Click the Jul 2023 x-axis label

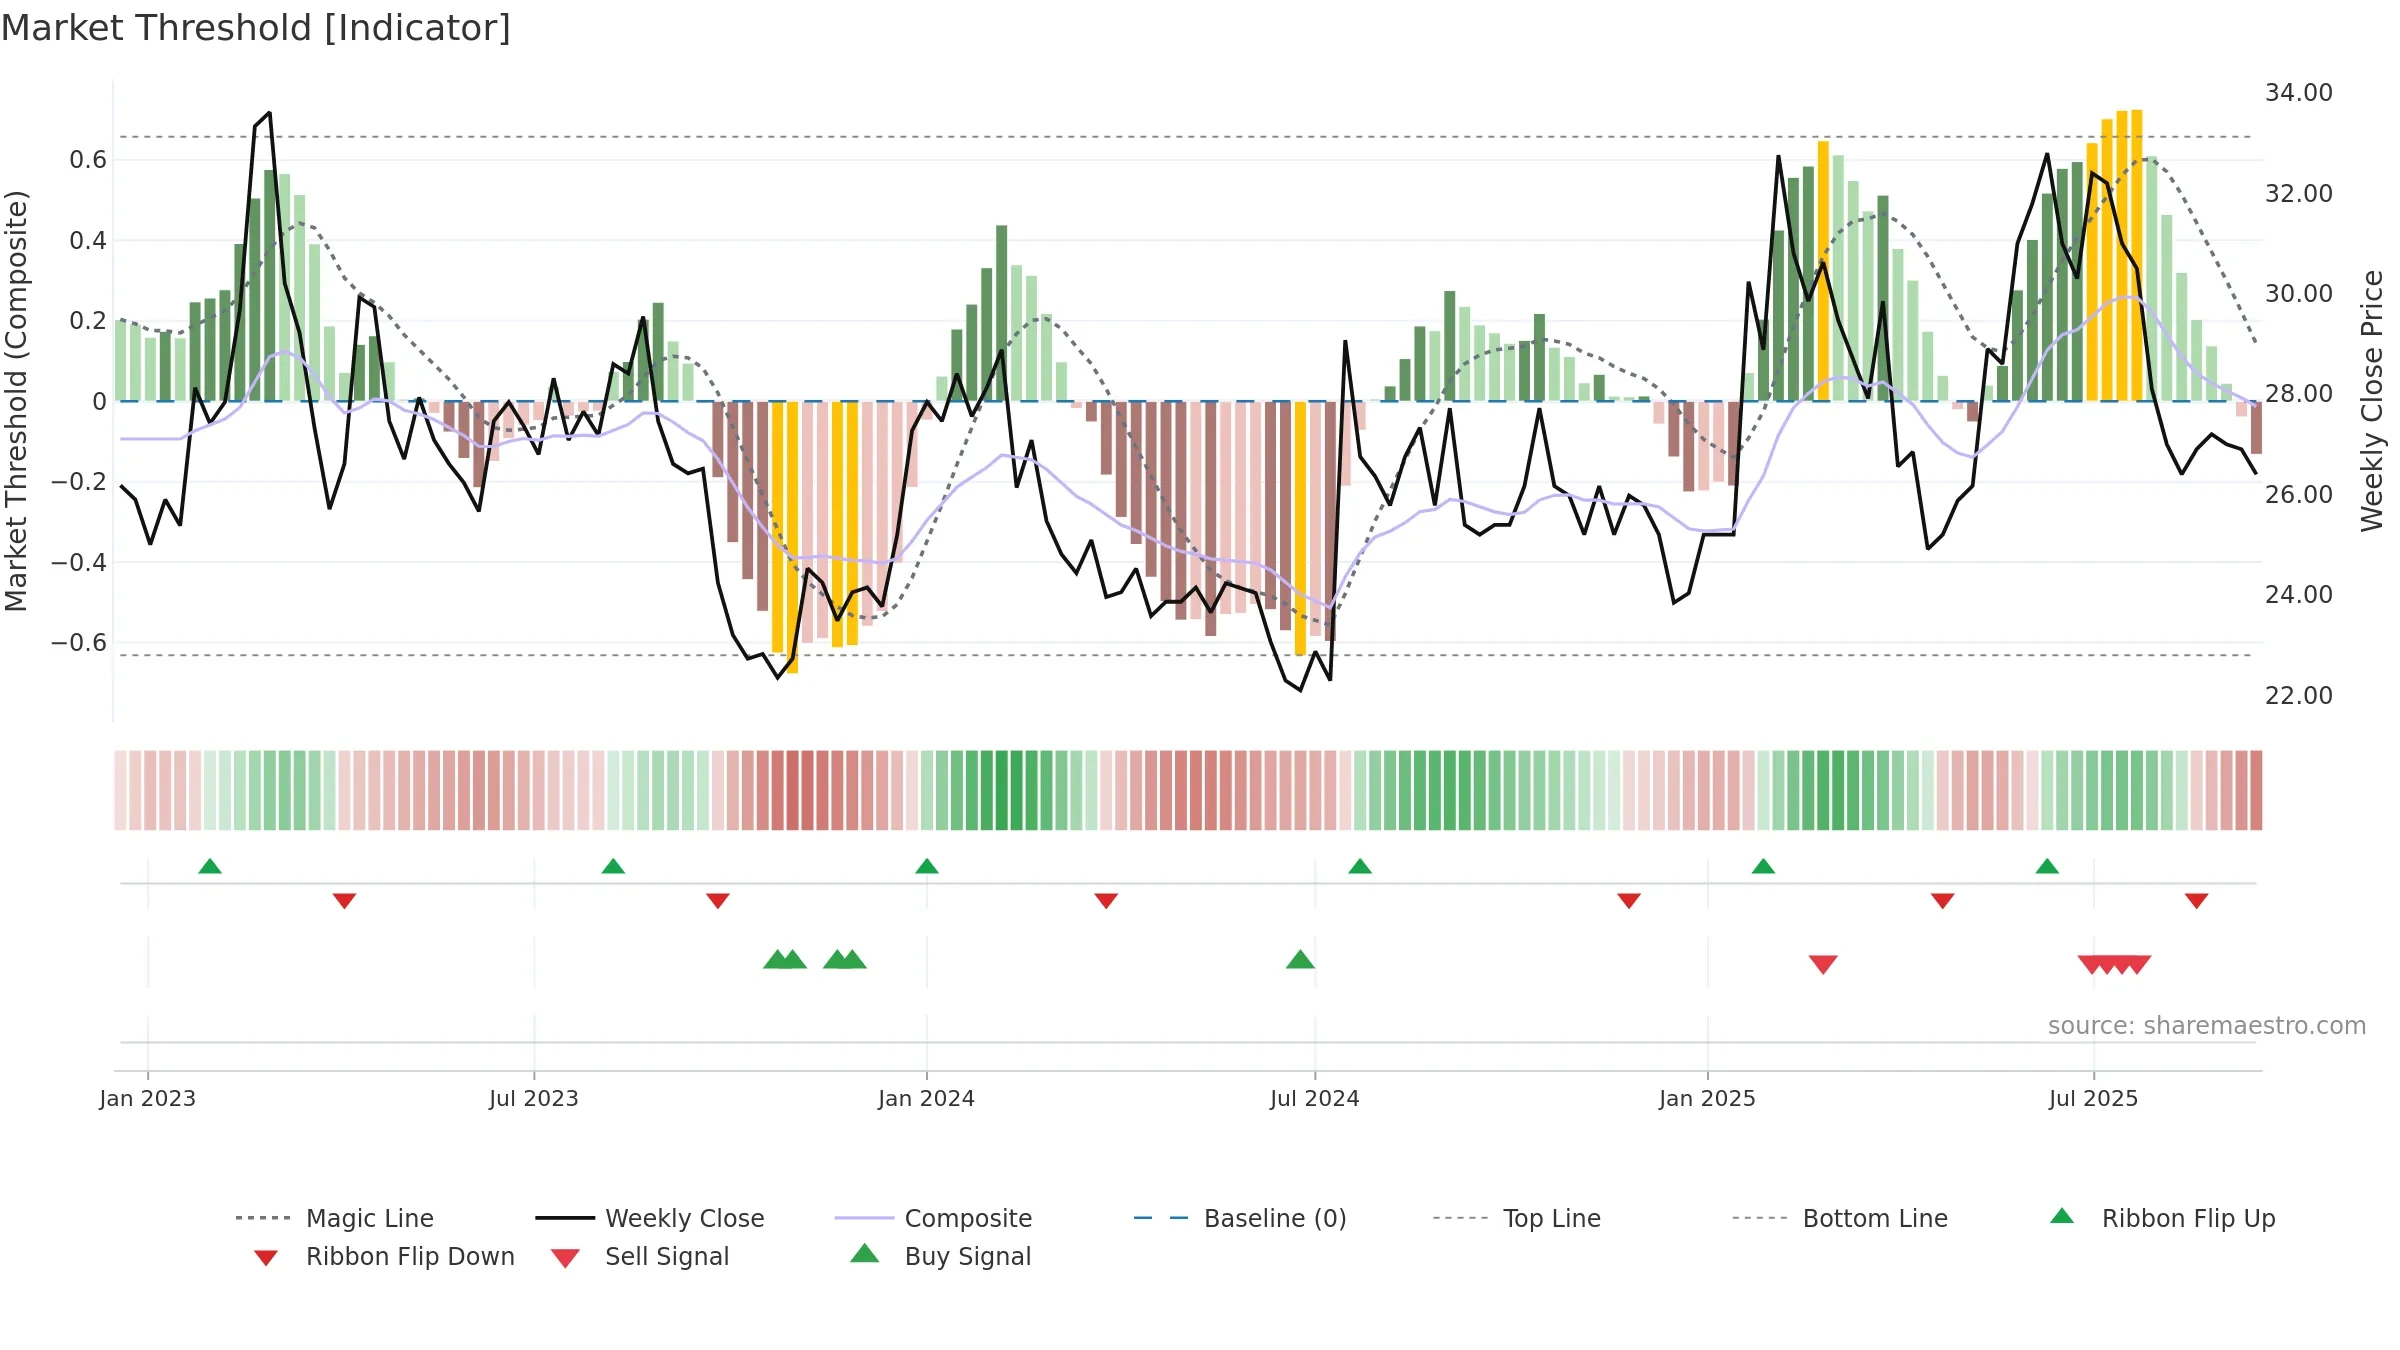click(534, 1098)
